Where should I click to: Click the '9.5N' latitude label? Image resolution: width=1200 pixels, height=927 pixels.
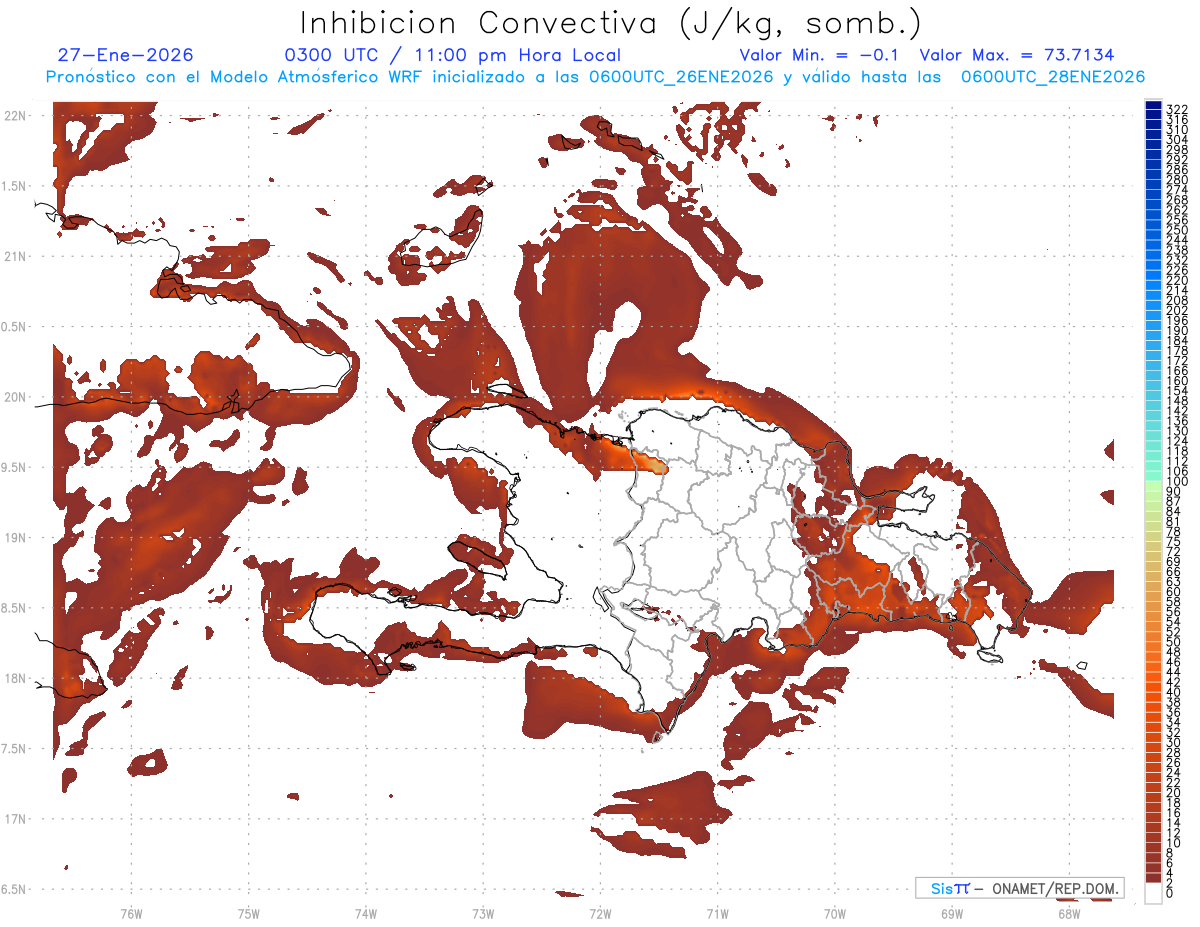(x=15, y=467)
